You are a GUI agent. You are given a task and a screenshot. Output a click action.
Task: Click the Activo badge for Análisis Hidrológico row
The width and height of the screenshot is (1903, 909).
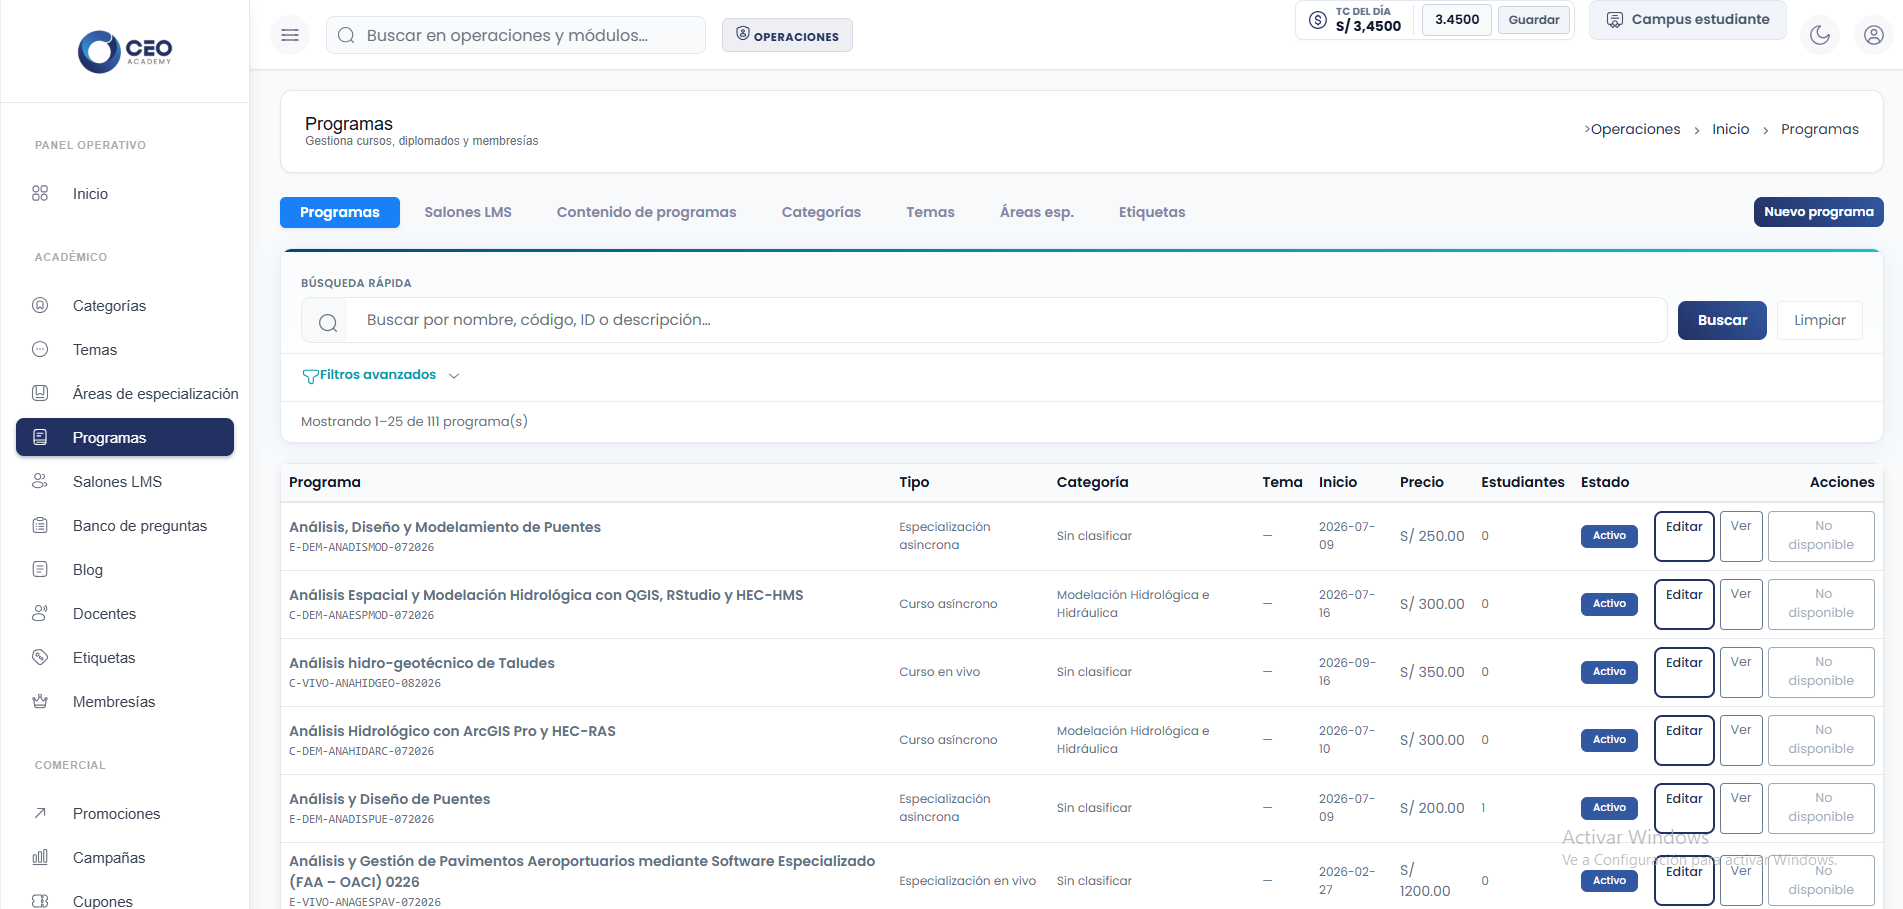[1609, 740]
